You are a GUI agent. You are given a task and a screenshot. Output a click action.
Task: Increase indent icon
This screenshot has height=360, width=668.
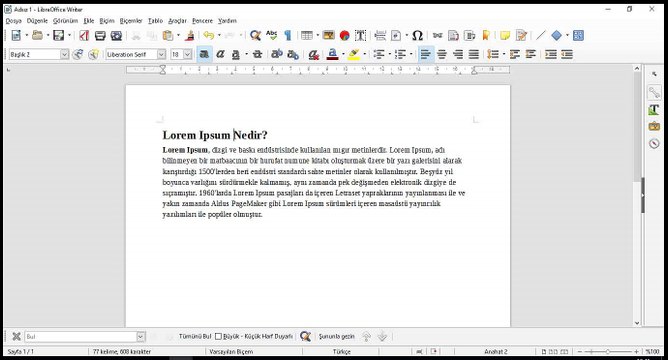click(x=551, y=55)
